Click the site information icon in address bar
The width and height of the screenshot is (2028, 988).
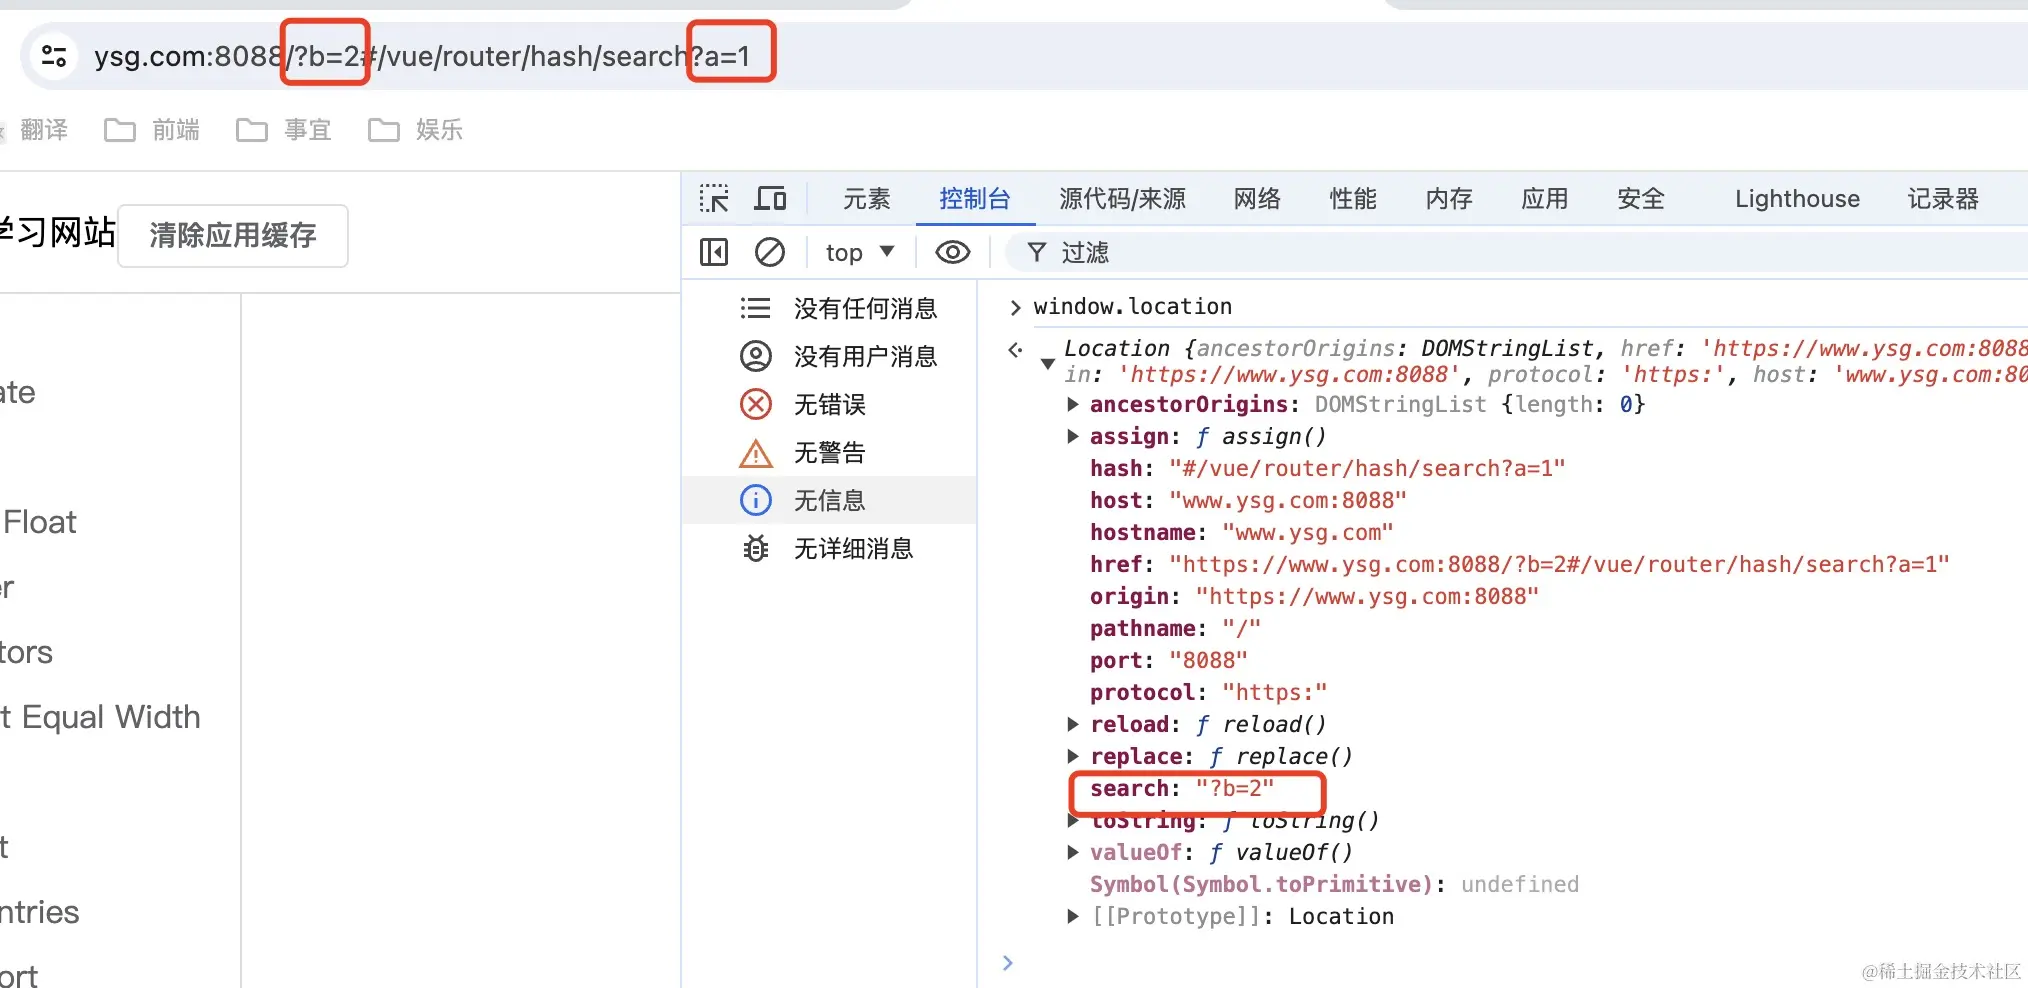click(x=54, y=56)
